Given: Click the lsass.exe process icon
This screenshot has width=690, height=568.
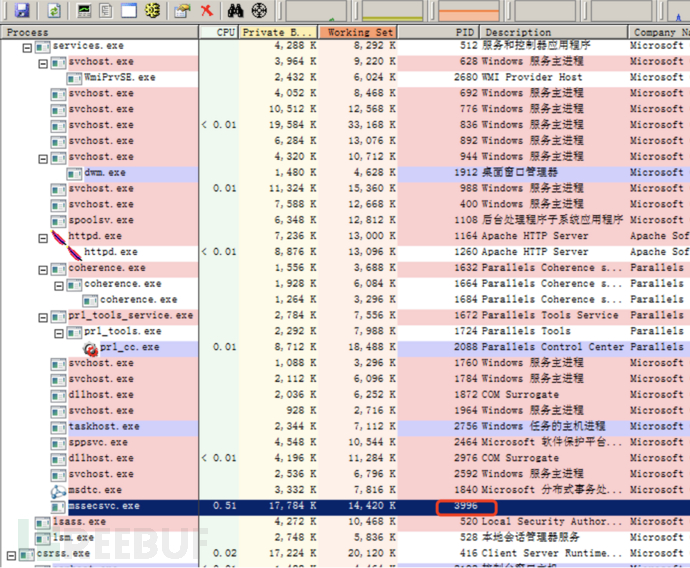Looking at the screenshot, I should pos(43,523).
